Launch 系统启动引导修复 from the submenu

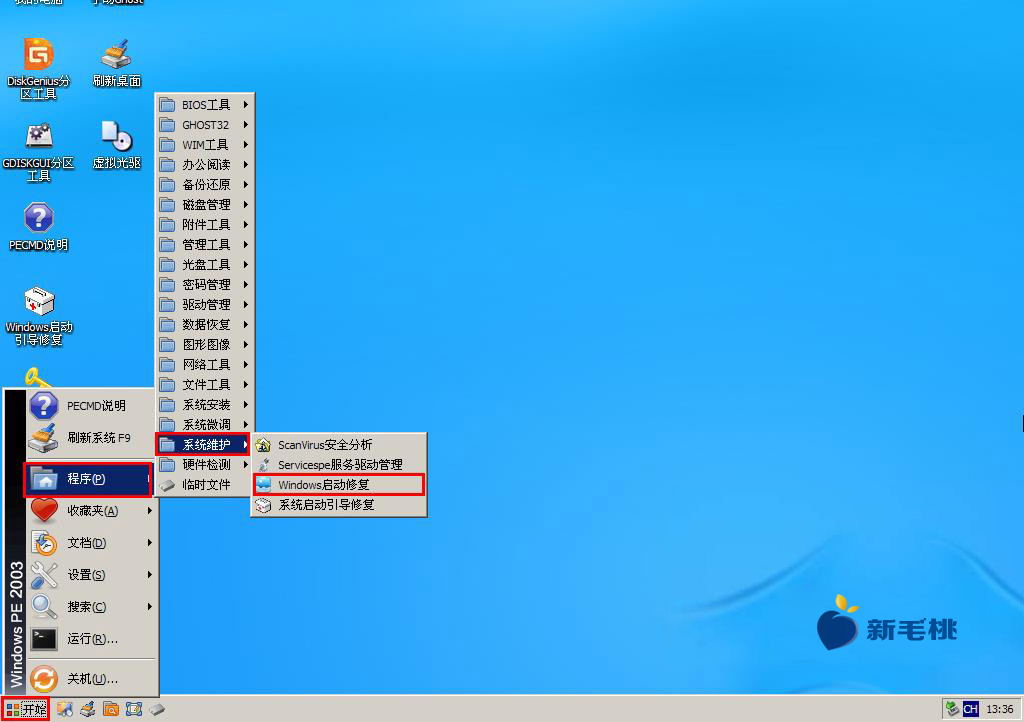tap(339, 505)
